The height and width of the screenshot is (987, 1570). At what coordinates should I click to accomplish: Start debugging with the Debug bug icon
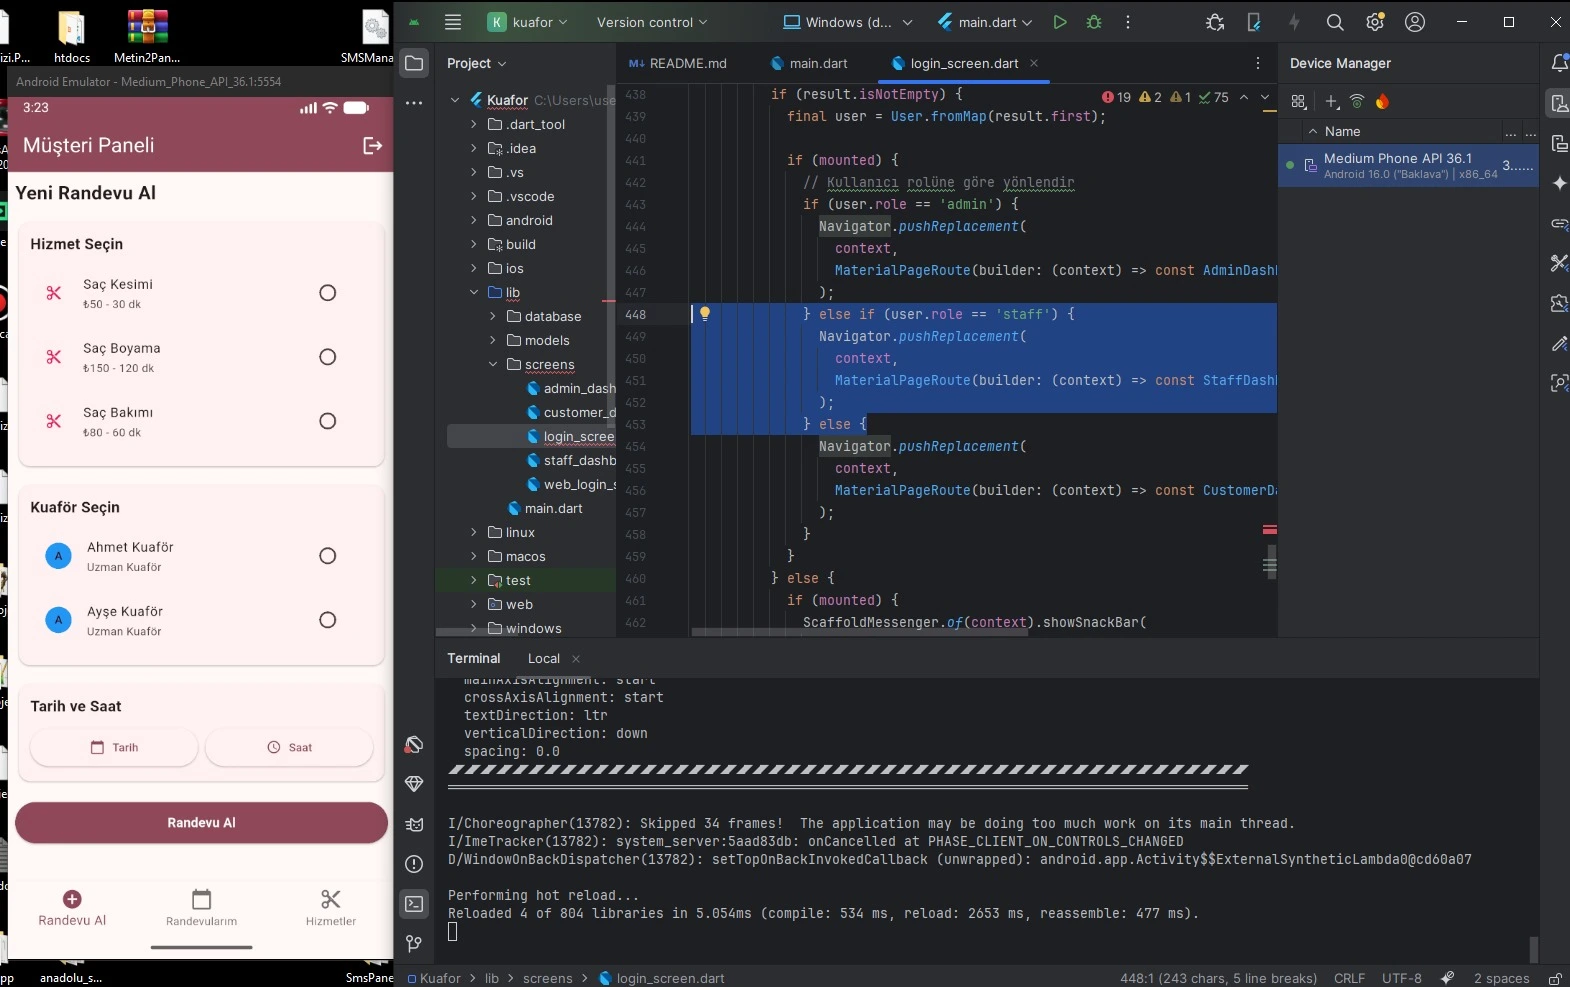click(1094, 22)
